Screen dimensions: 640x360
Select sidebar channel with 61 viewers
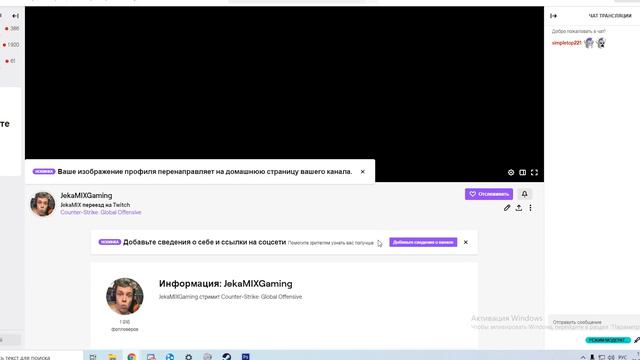pyautogui.click(x=11, y=61)
